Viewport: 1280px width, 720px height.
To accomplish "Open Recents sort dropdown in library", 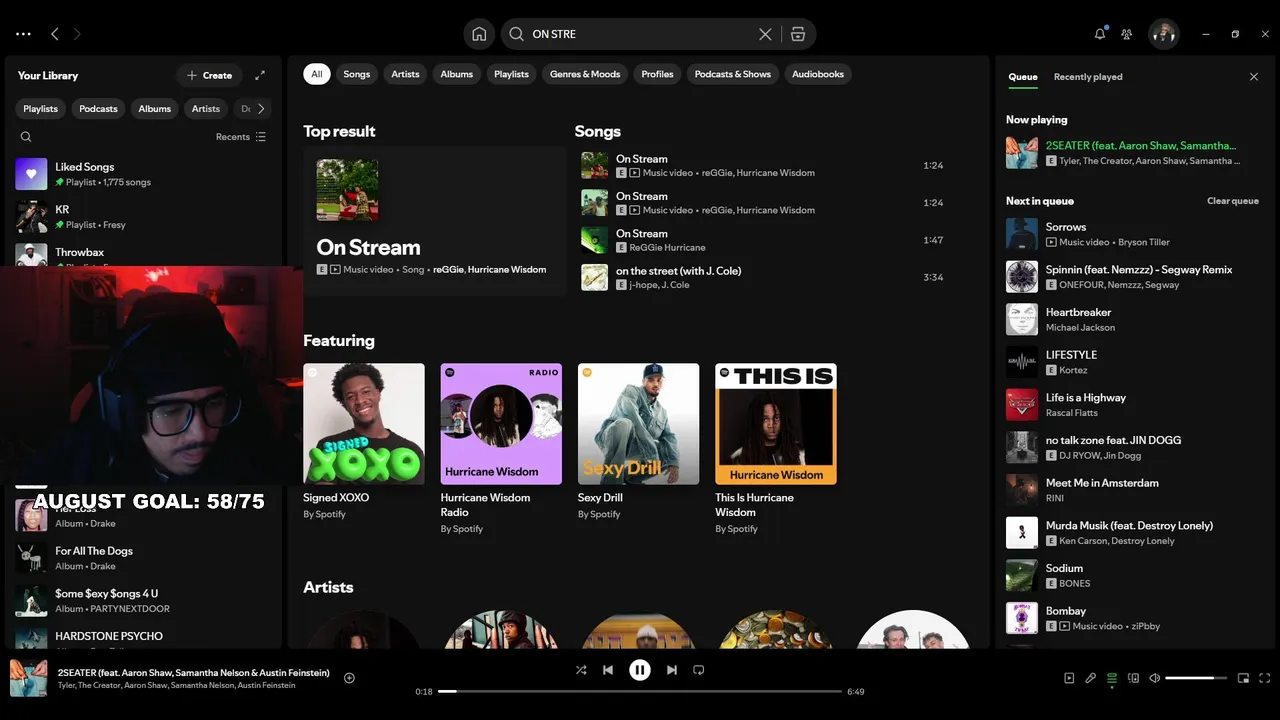I will 241,137.
